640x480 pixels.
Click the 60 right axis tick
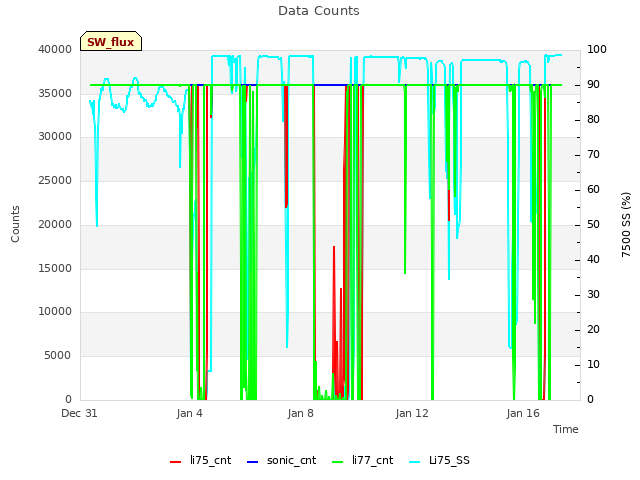pos(593,189)
